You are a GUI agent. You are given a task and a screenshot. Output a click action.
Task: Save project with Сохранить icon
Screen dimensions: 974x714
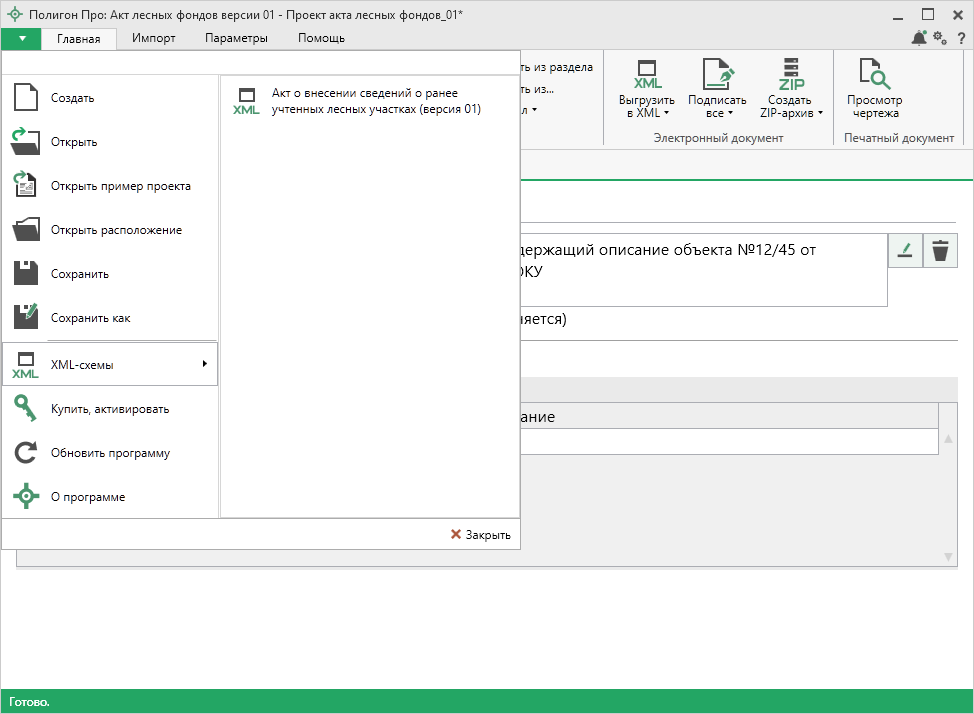coord(26,274)
